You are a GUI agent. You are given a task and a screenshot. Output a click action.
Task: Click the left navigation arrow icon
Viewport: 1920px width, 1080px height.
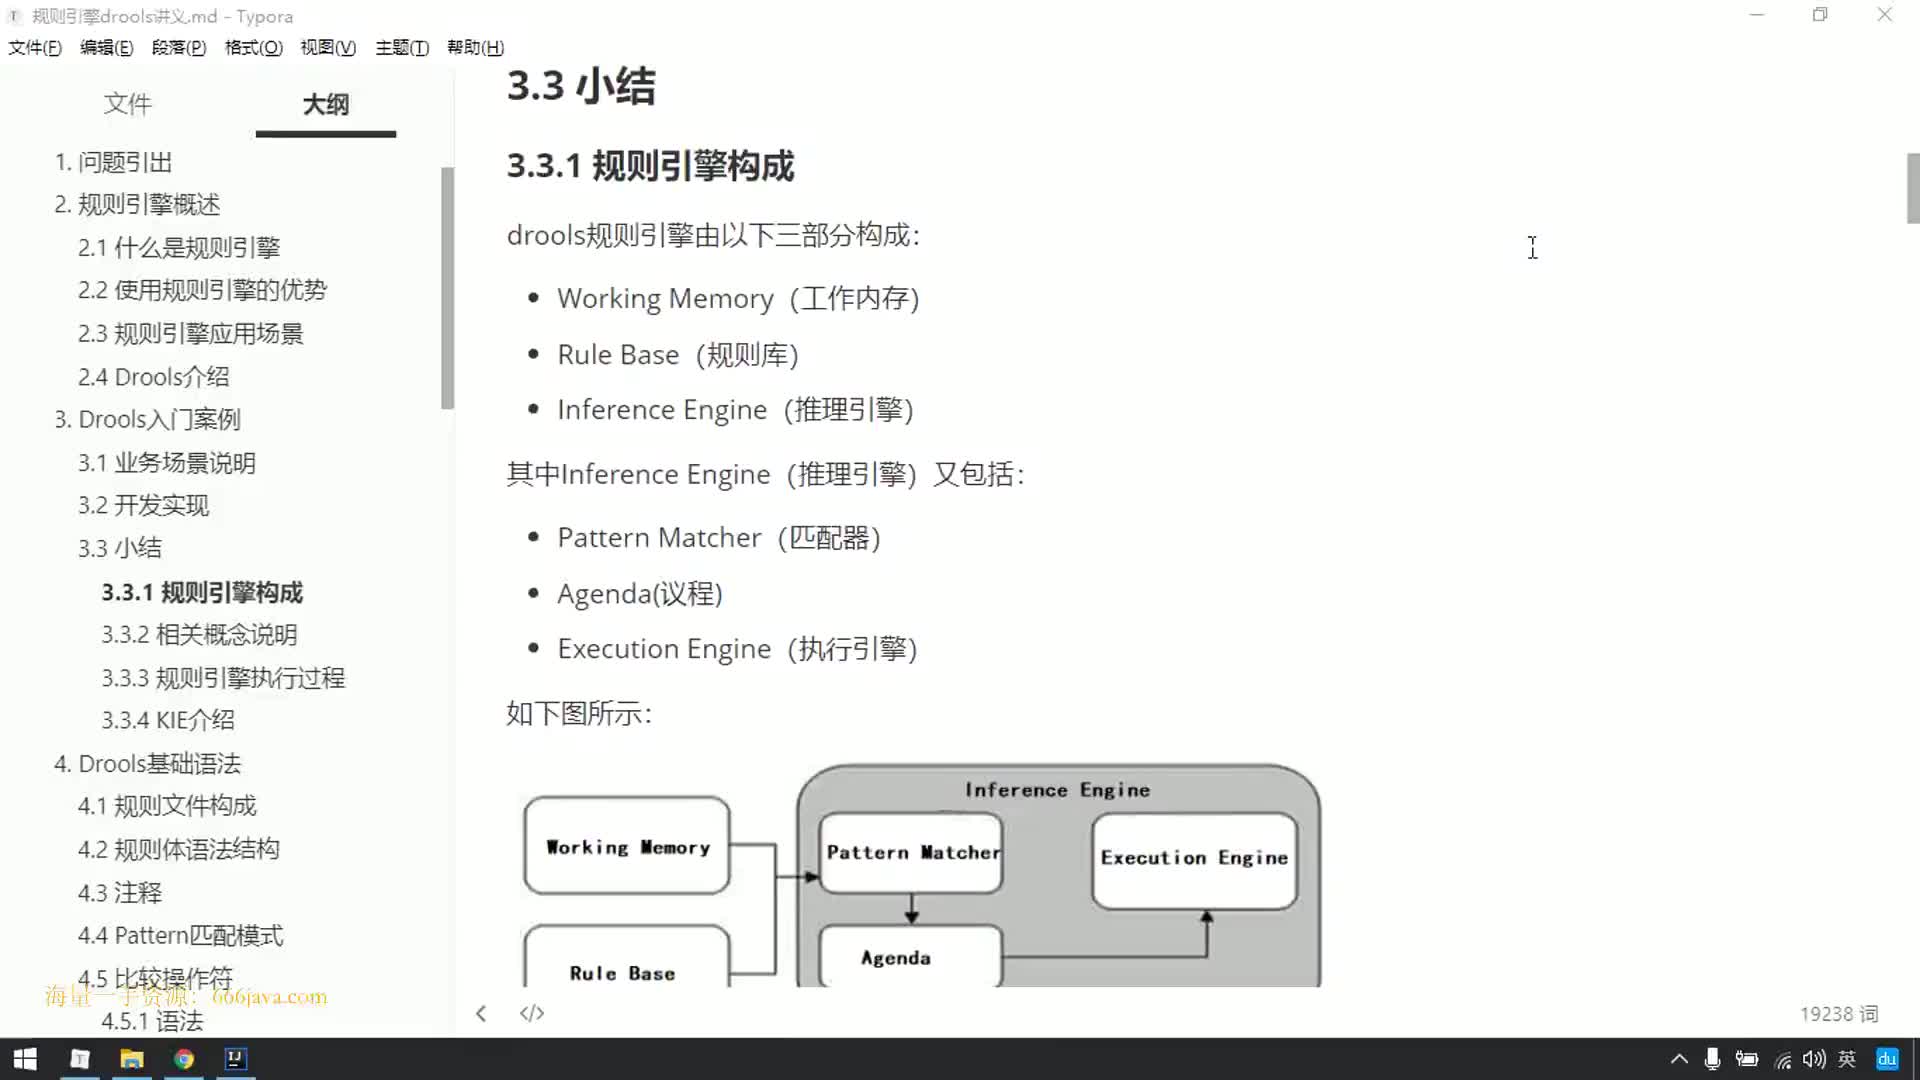(481, 1013)
